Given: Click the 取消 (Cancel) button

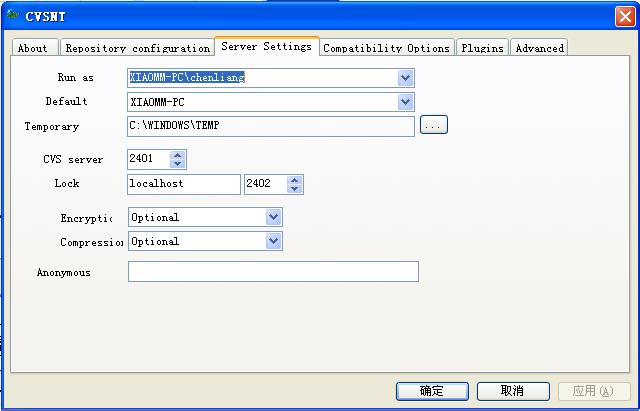Looking at the screenshot, I should [x=513, y=391].
